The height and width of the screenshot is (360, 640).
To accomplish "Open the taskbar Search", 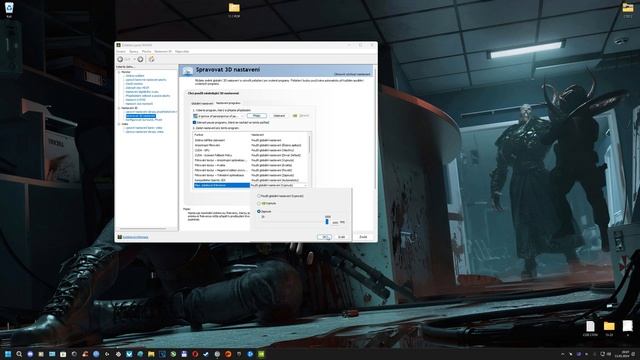I will point(19,354).
